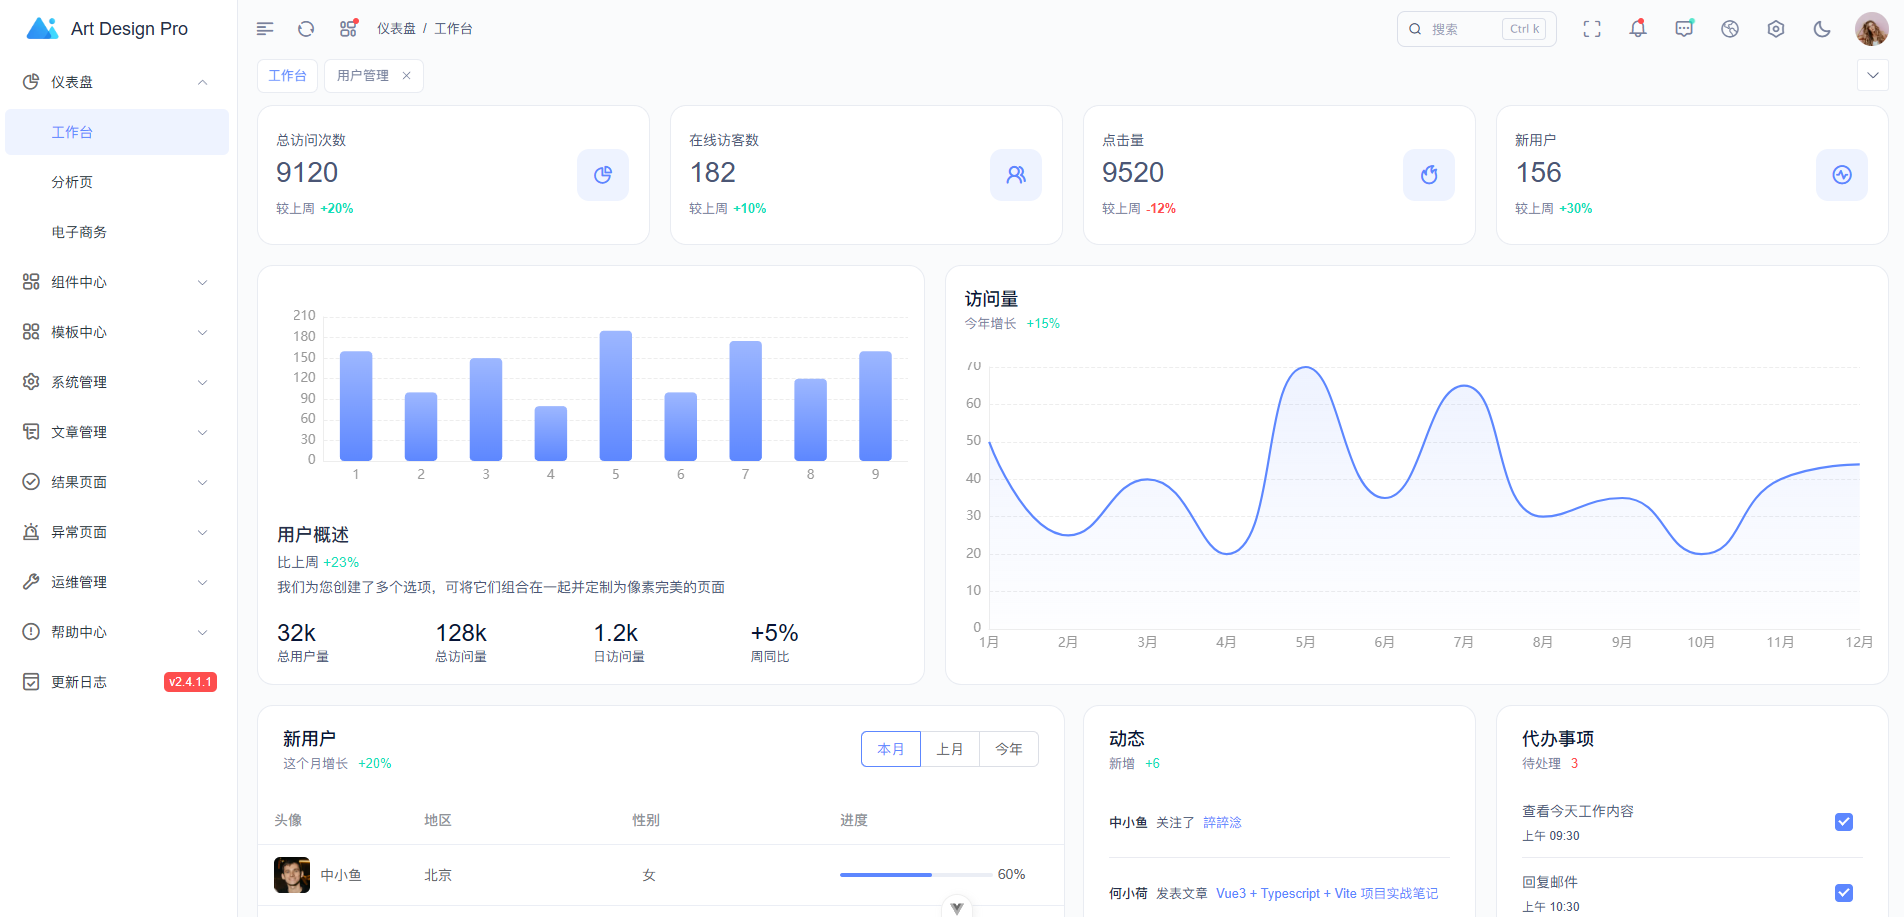Click bar 7 in the user overview chart

click(746, 401)
